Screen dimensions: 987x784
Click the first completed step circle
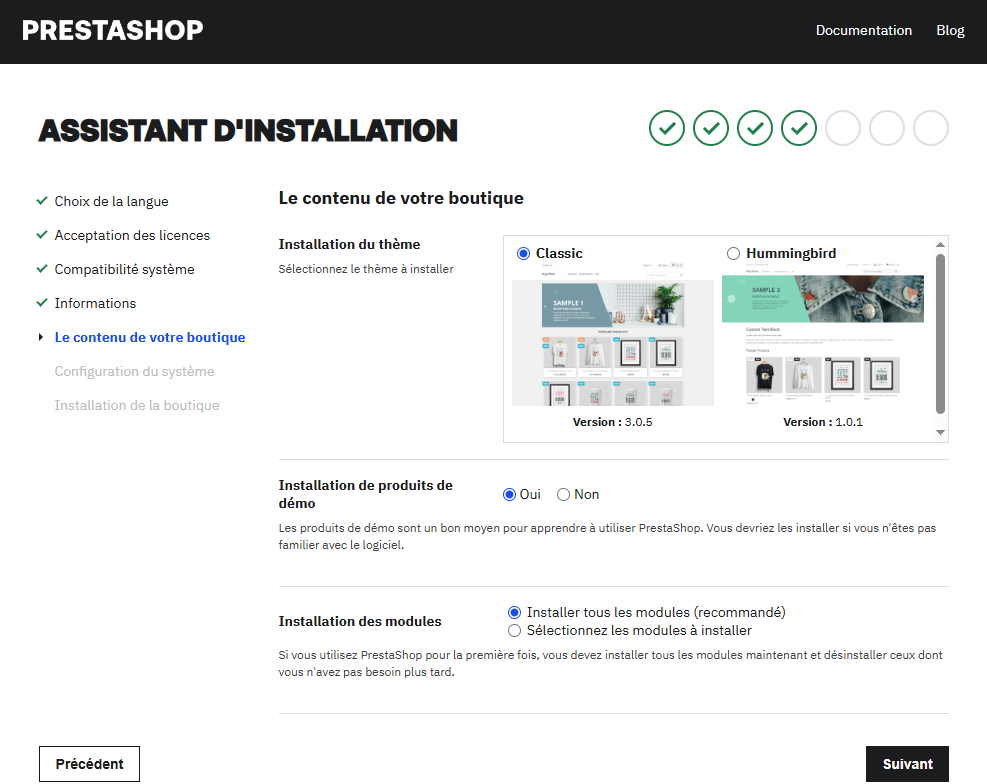pyautogui.click(x=667, y=128)
